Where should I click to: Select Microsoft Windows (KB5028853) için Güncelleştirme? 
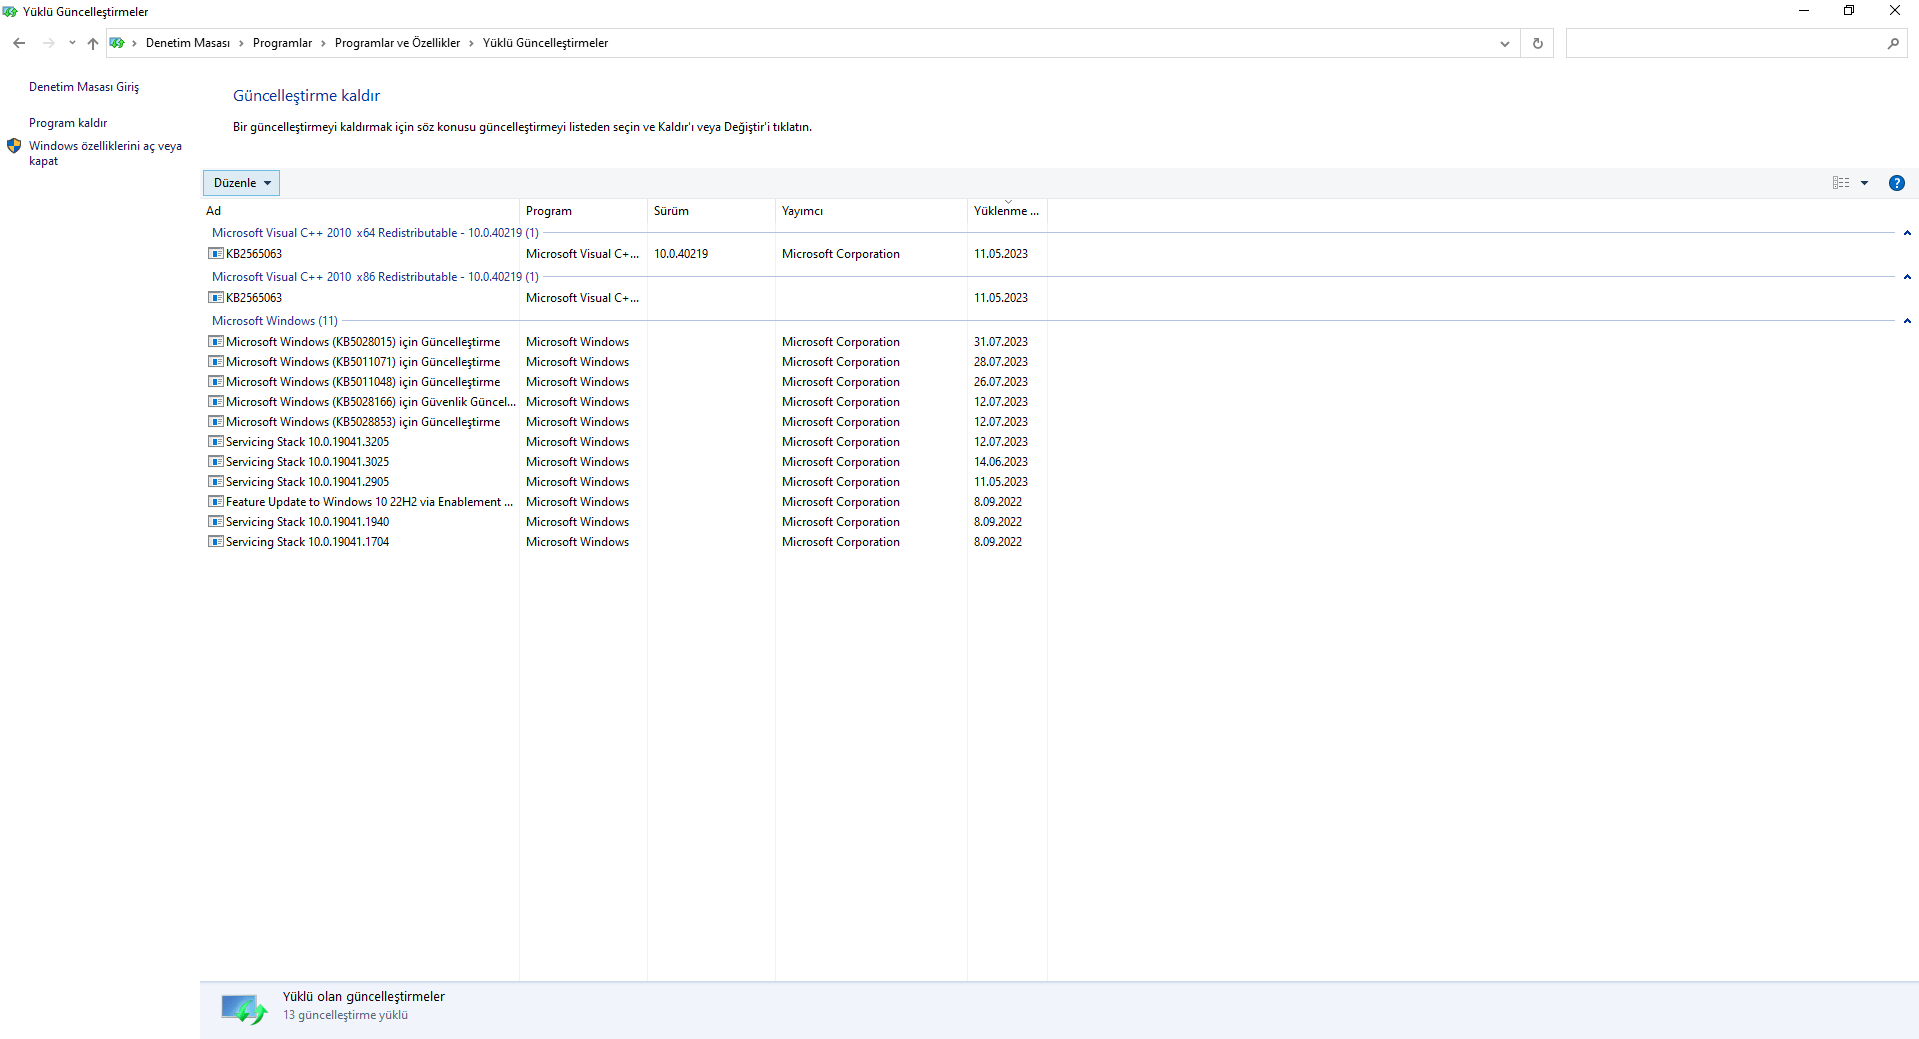pyautogui.click(x=363, y=422)
